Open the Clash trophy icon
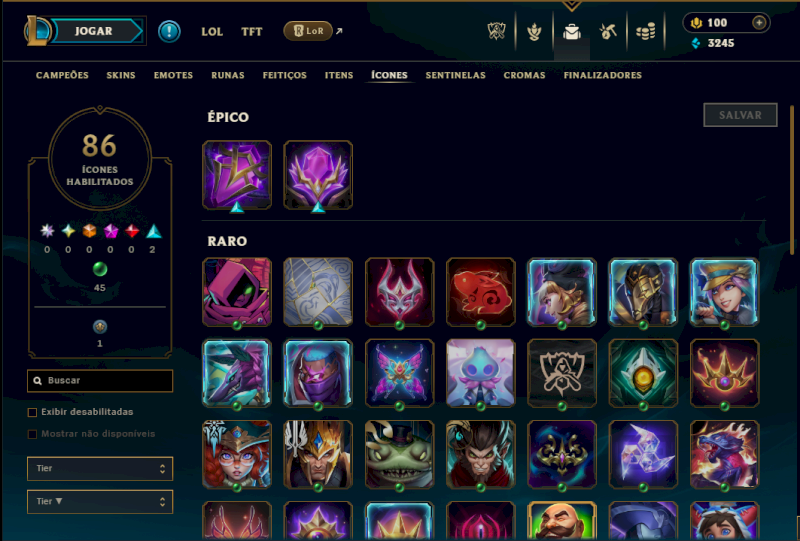Screen dimensions: 800x541 [496, 32]
